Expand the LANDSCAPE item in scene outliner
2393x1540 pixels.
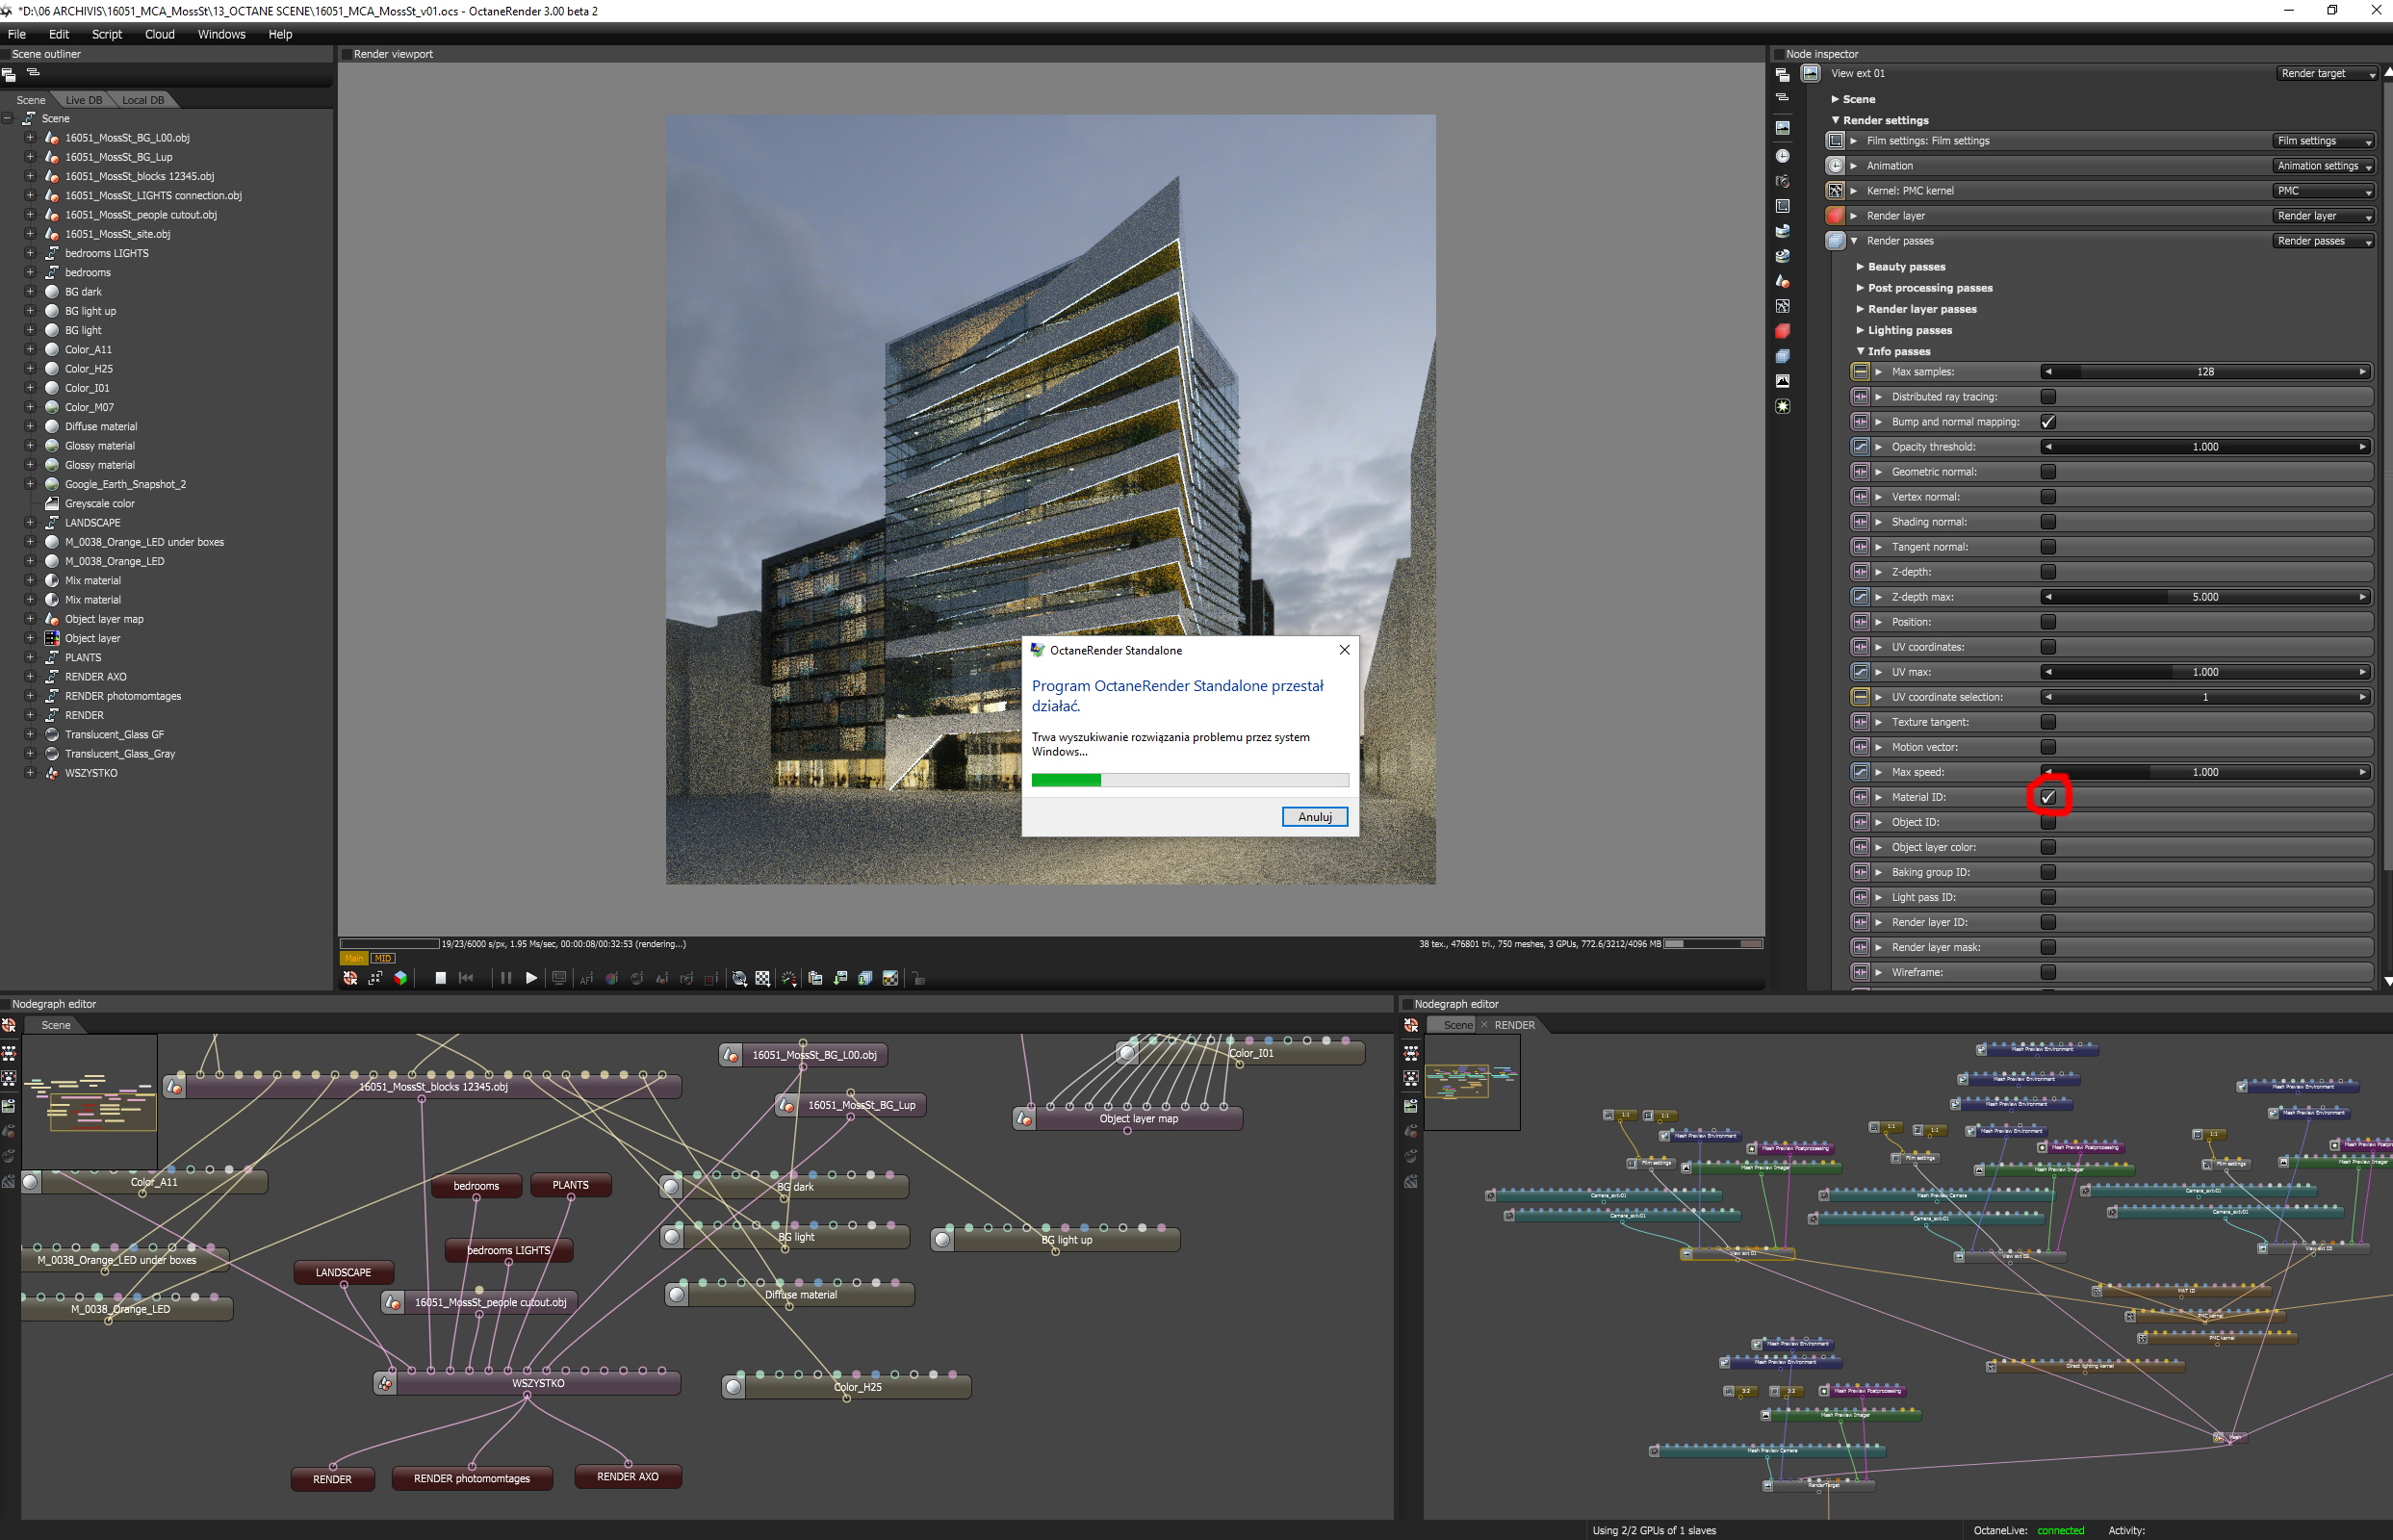30,522
